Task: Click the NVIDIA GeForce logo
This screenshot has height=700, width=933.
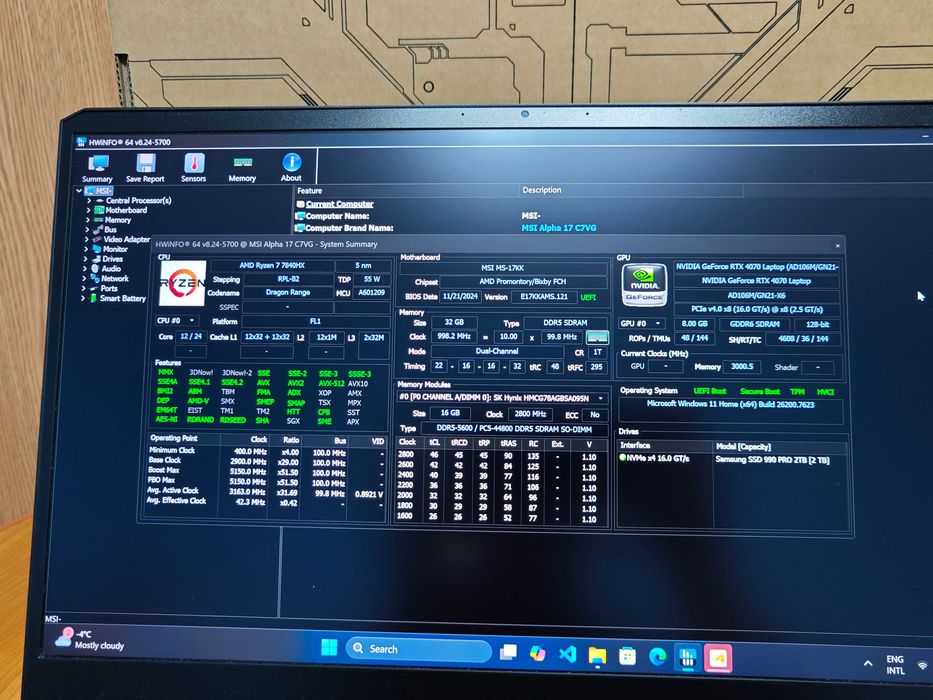Action: (x=644, y=285)
